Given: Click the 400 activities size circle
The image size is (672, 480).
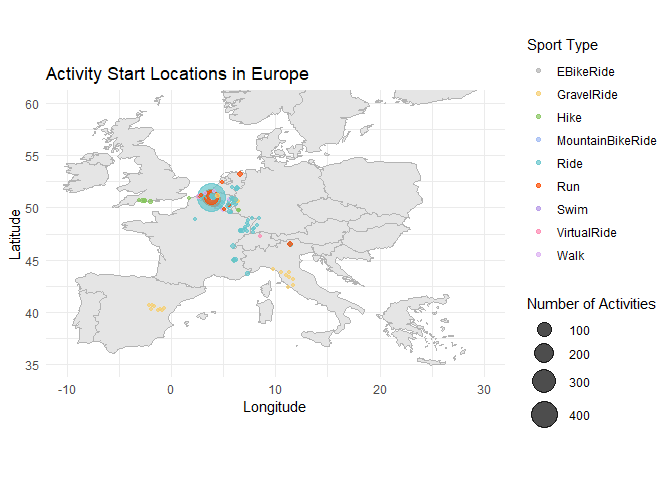Looking at the screenshot, I should coord(544,414).
